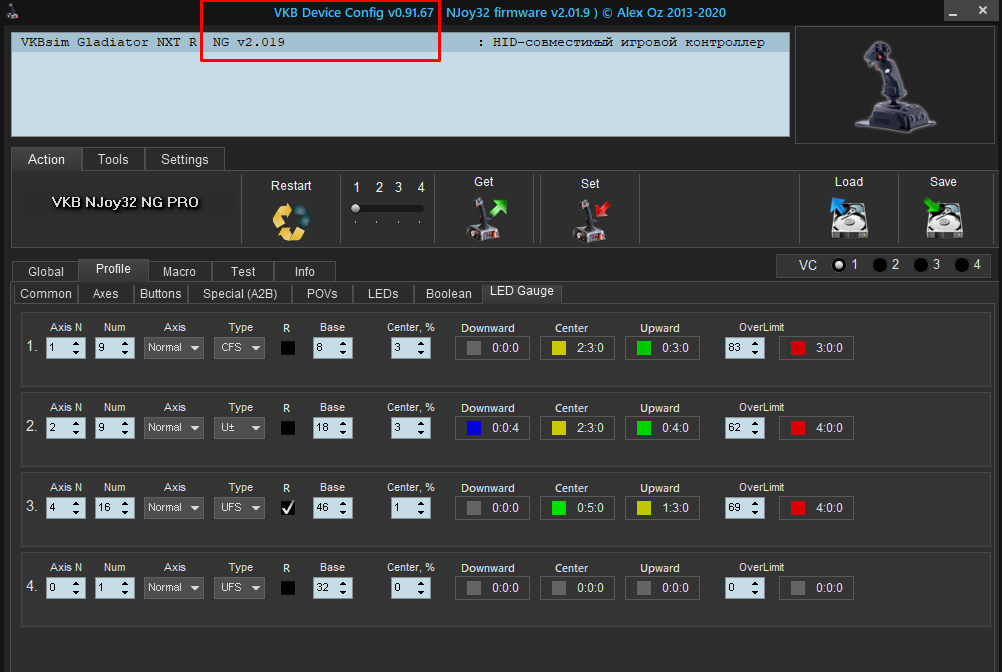Viewport: 1002px width, 672px height.
Task: Click the joystick device image
Action: (x=894, y=87)
